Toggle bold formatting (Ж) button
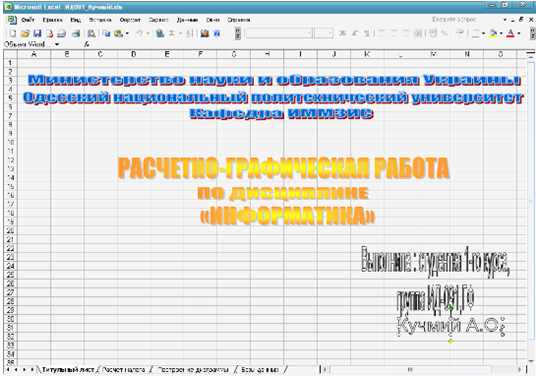Screen dimensions: 536x378 pyautogui.click(x=343, y=33)
